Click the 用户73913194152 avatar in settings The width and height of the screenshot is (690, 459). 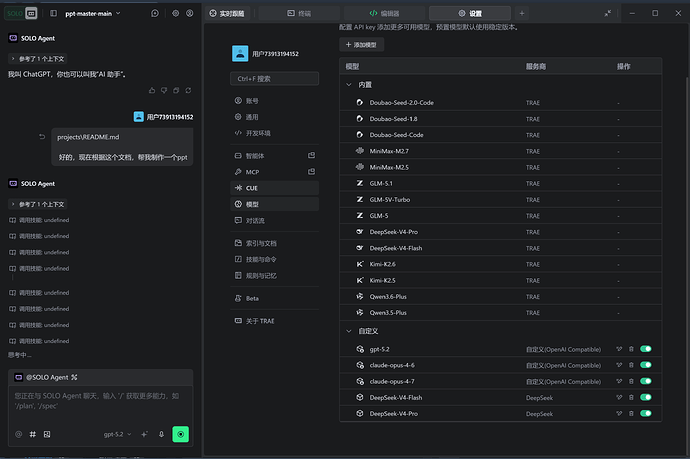tap(240, 54)
